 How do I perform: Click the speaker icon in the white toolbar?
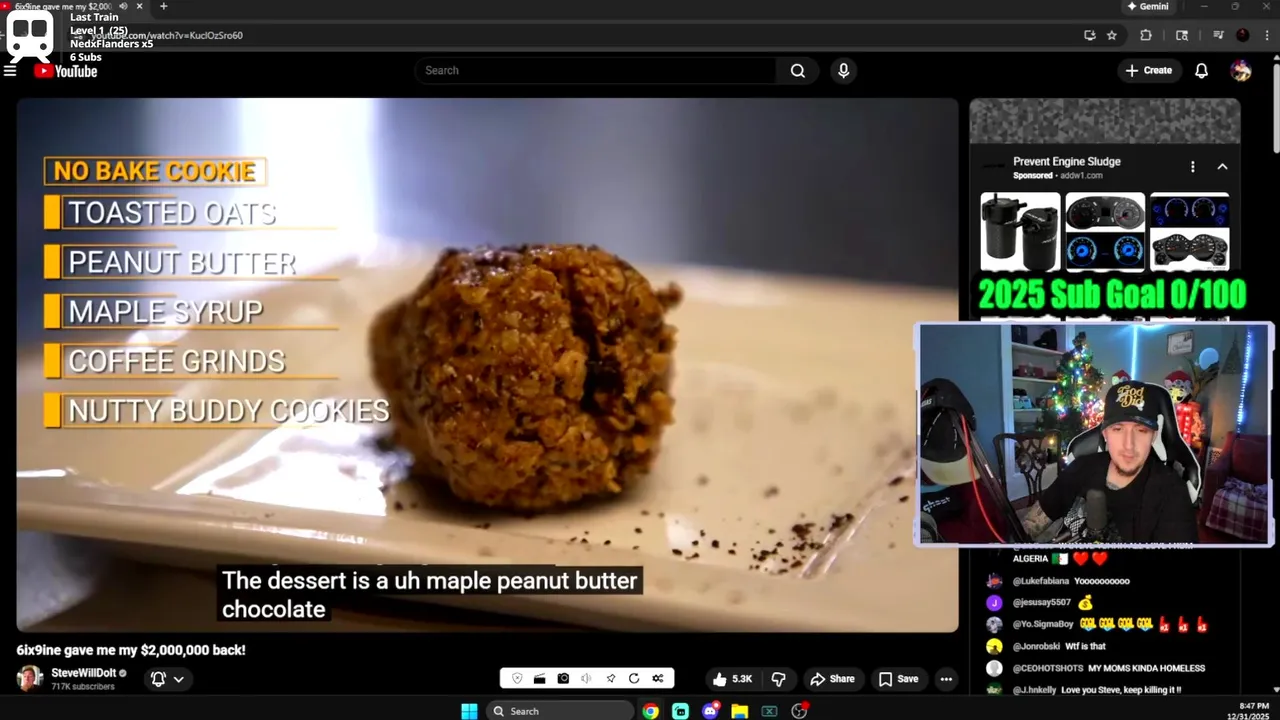click(587, 678)
